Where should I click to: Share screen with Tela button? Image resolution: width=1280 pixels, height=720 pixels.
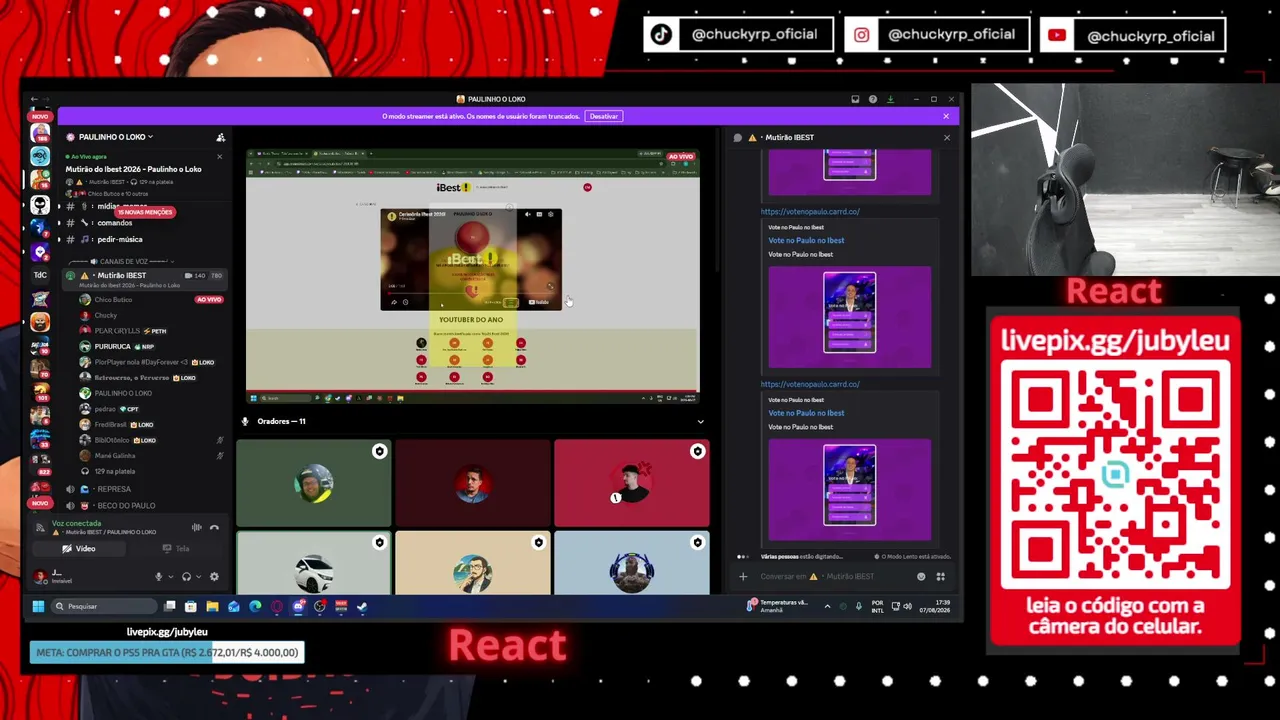(176, 549)
